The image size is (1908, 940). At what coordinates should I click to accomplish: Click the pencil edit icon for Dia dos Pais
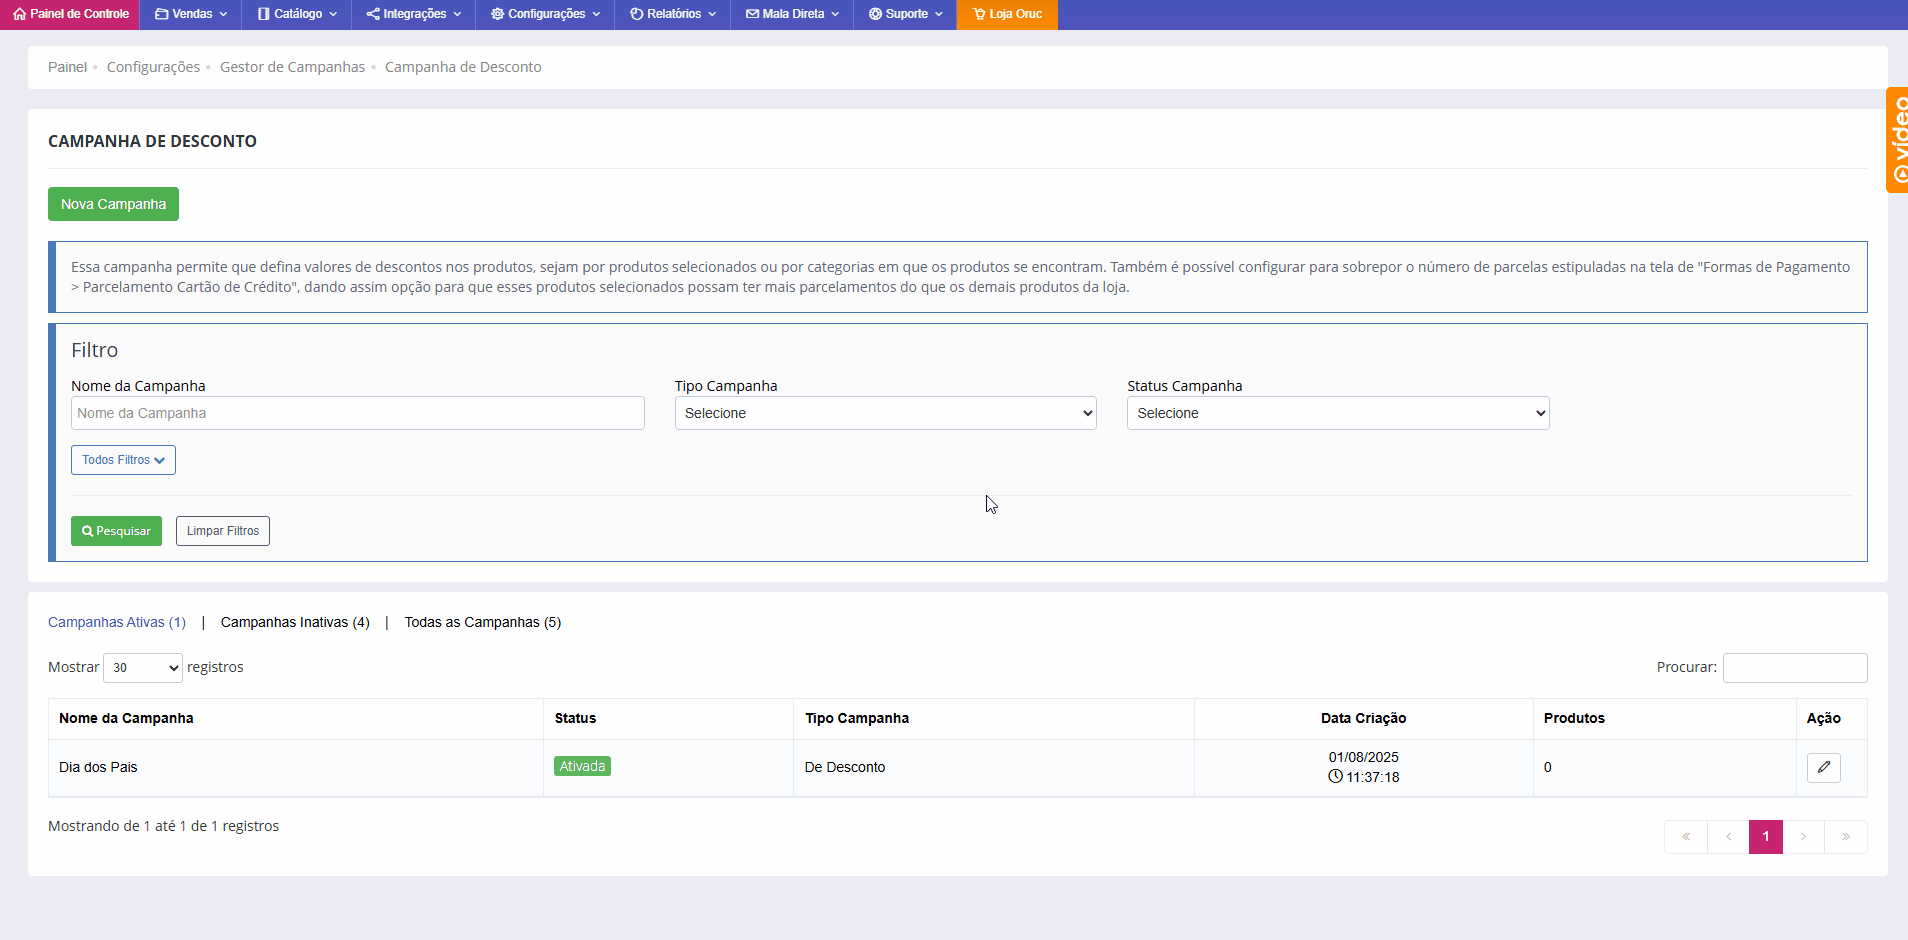click(1823, 767)
